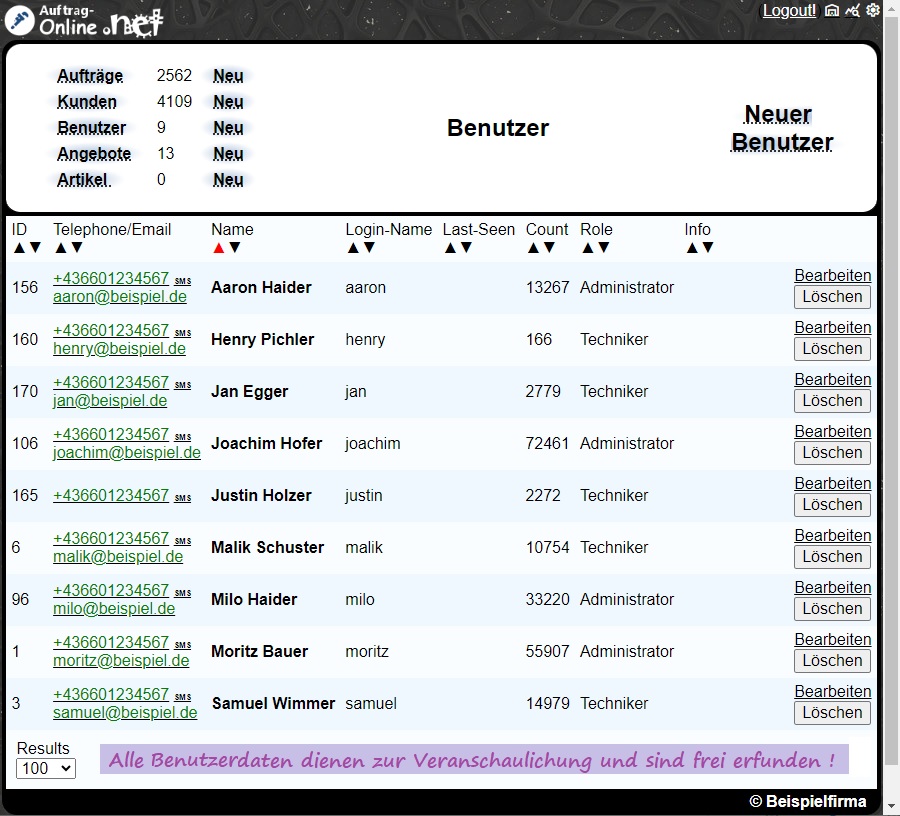Edit user Milo Haider via Bearbeiten
900x816 pixels.
[x=832, y=588]
